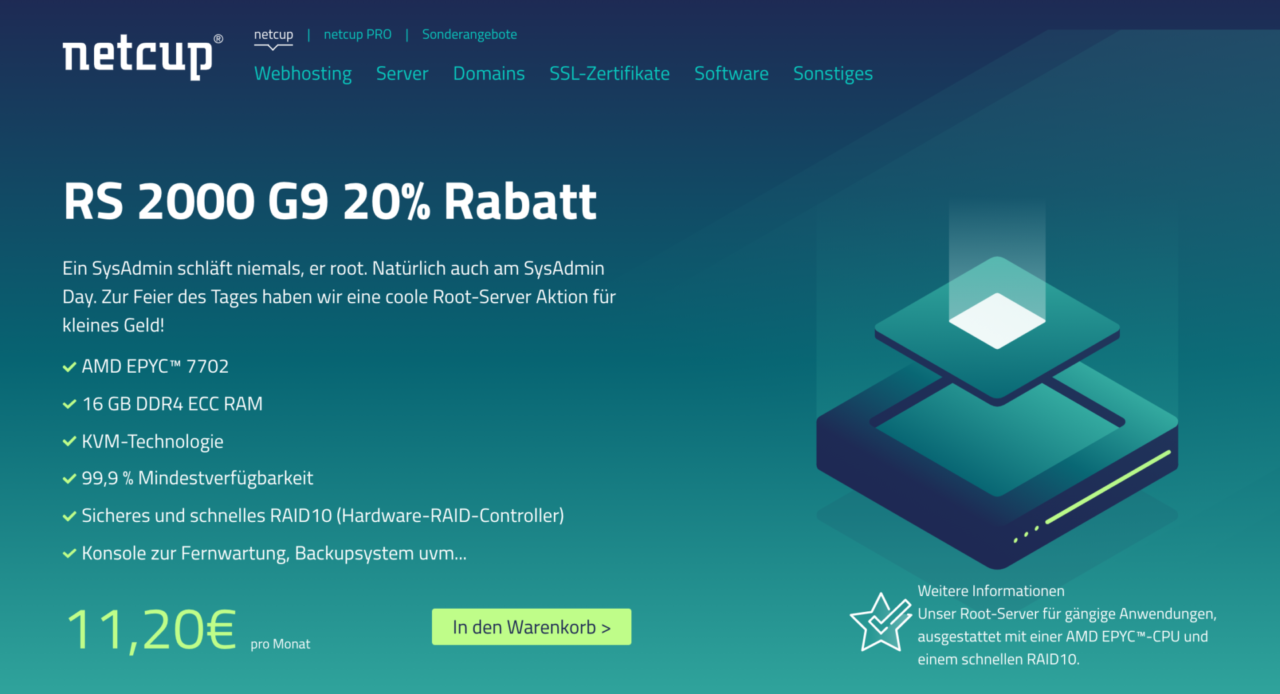The width and height of the screenshot is (1280, 694).
Task: Click the checkmark beside KVM-Technologie
Action: click(69, 442)
